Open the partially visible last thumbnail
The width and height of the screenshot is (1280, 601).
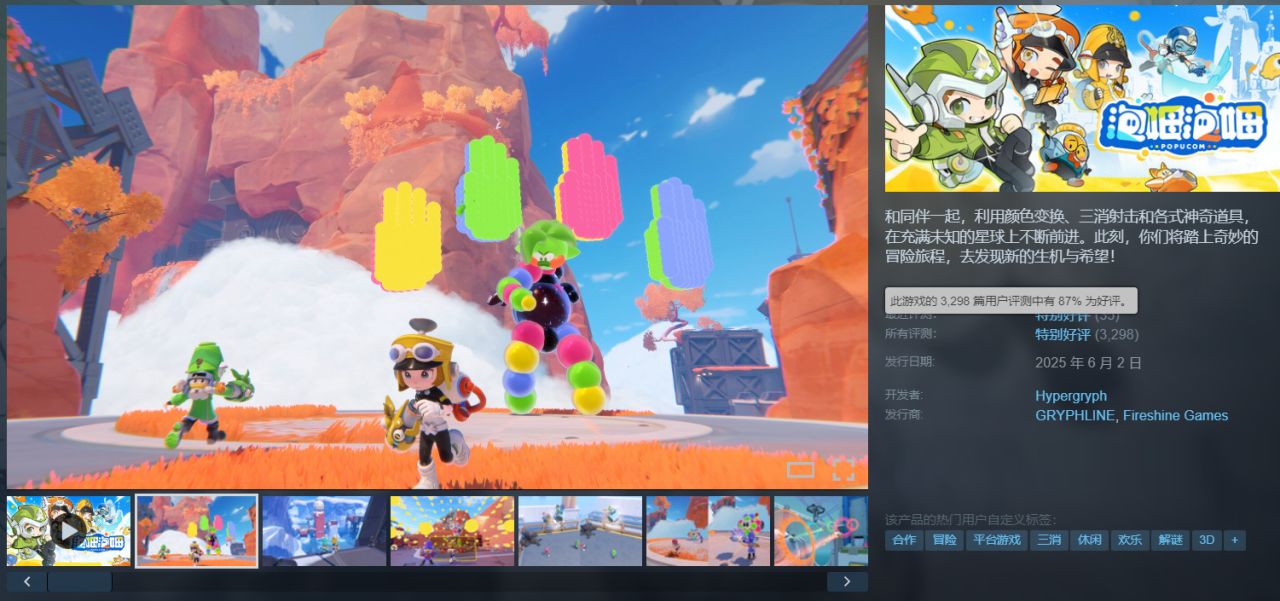pos(821,531)
